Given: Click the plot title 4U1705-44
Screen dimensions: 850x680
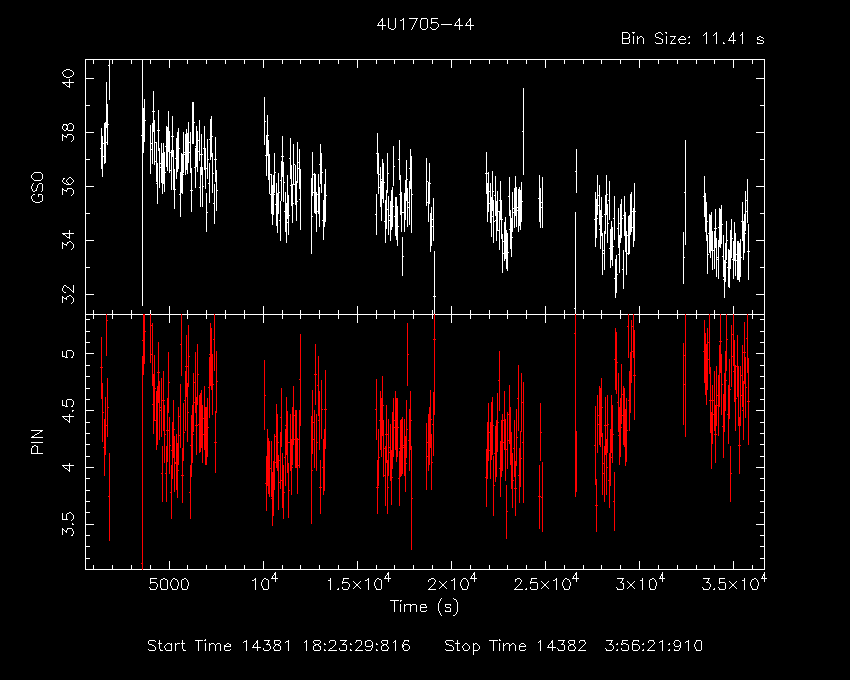Looking at the screenshot, I should (x=426, y=25).
